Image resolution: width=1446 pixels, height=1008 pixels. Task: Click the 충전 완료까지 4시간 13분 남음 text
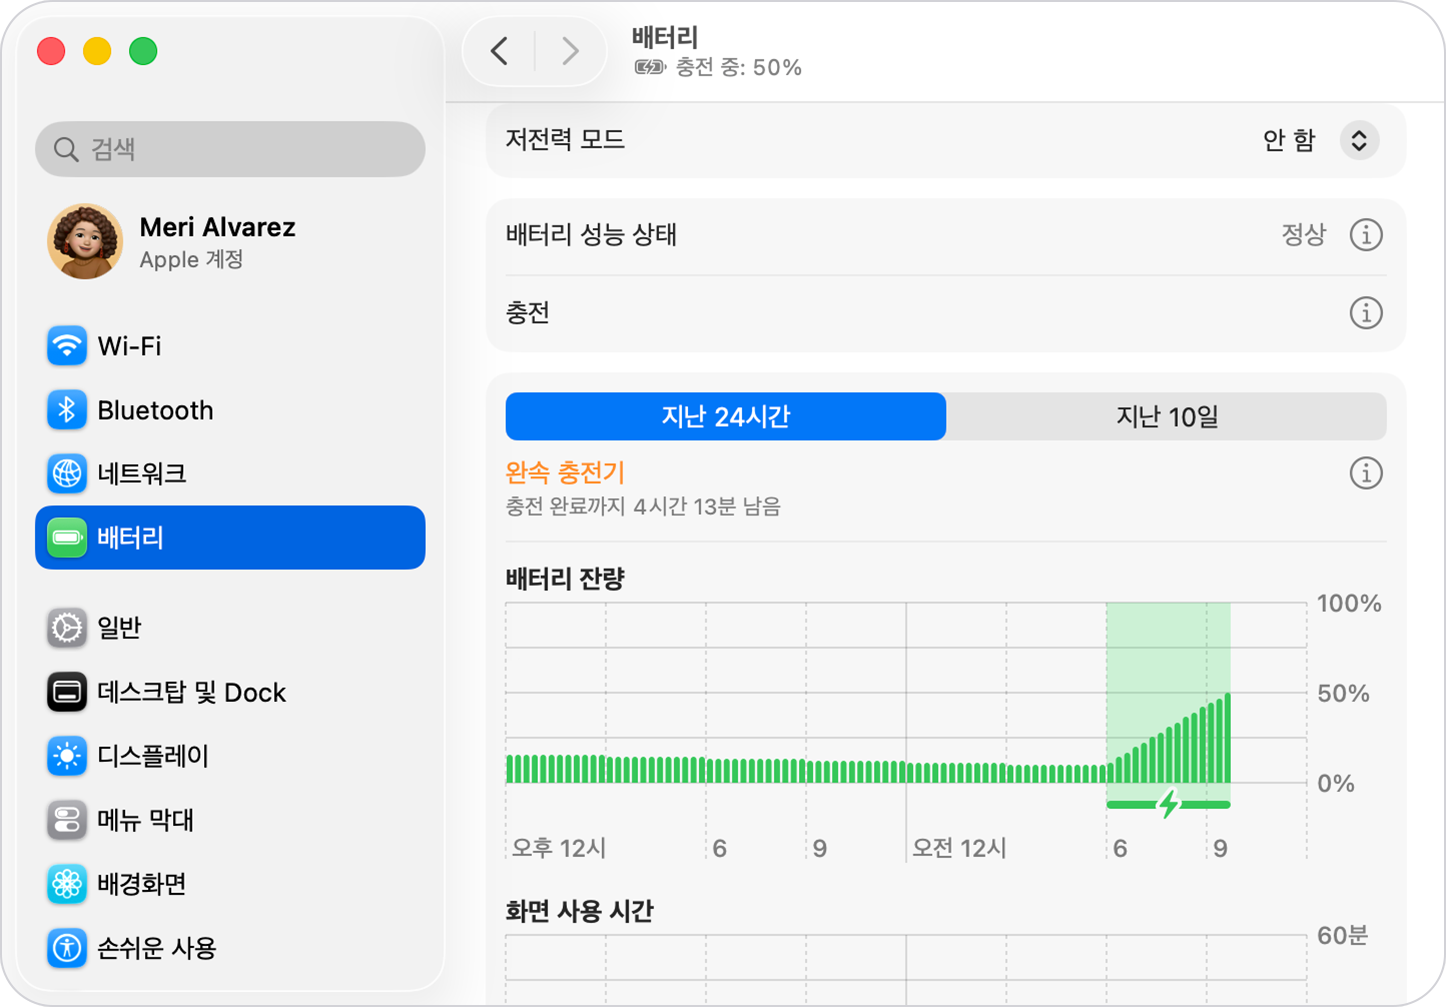point(643,507)
